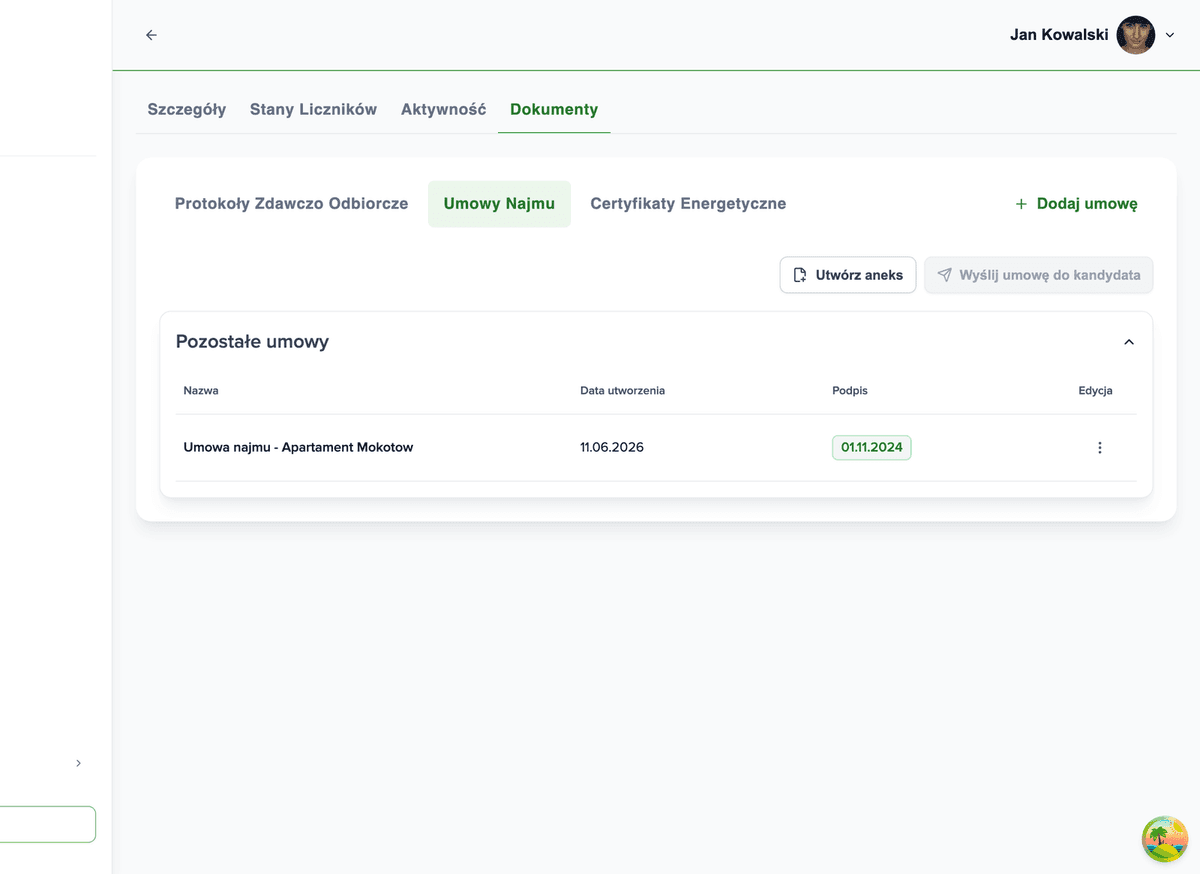This screenshot has width=1200, height=874.
Task: Click the 01.11.2024 signature badge
Action: [872, 447]
